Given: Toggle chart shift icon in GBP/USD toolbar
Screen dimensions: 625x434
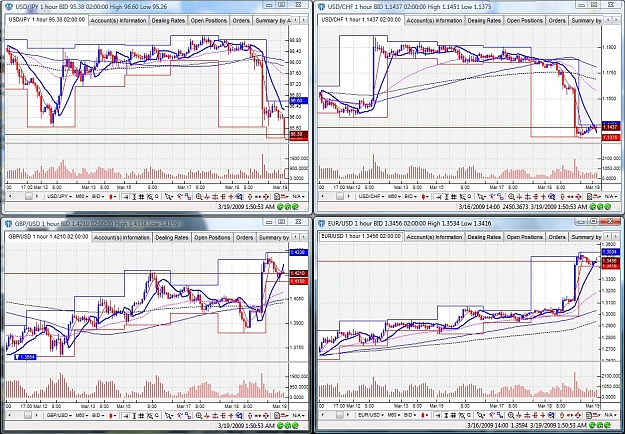Looking at the screenshot, I should click(x=126, y=415).
